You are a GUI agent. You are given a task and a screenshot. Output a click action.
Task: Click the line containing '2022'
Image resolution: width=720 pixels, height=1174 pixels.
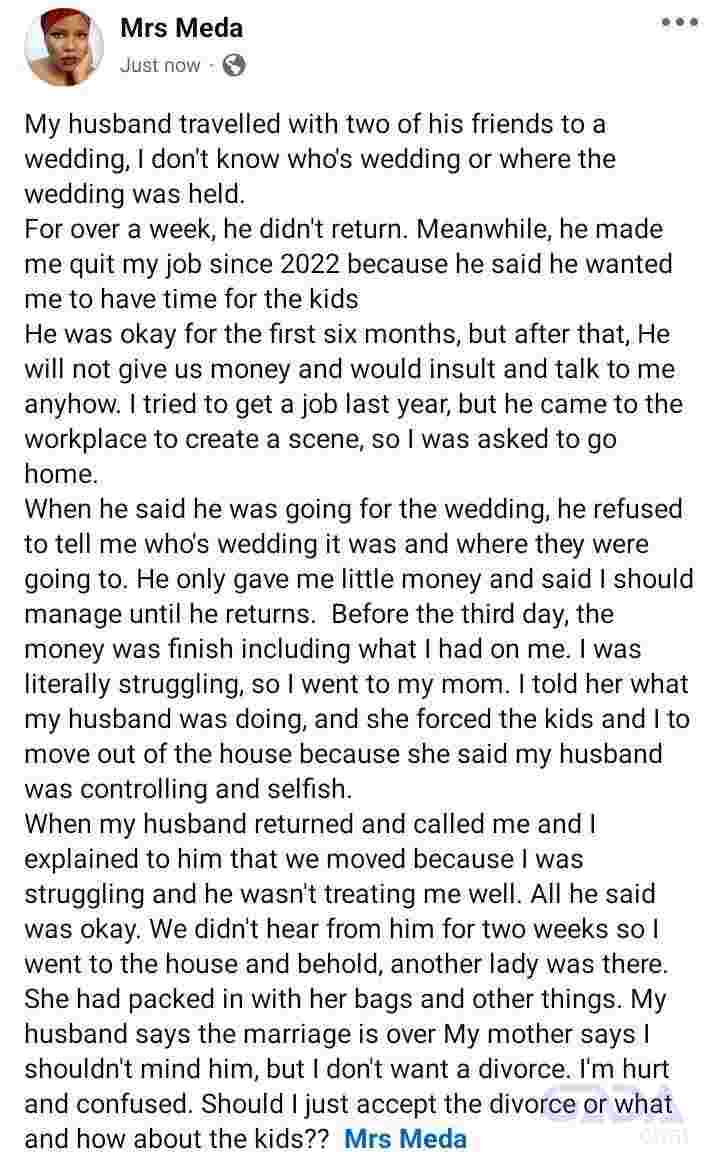pyautogui.click(x=348, y=264)
